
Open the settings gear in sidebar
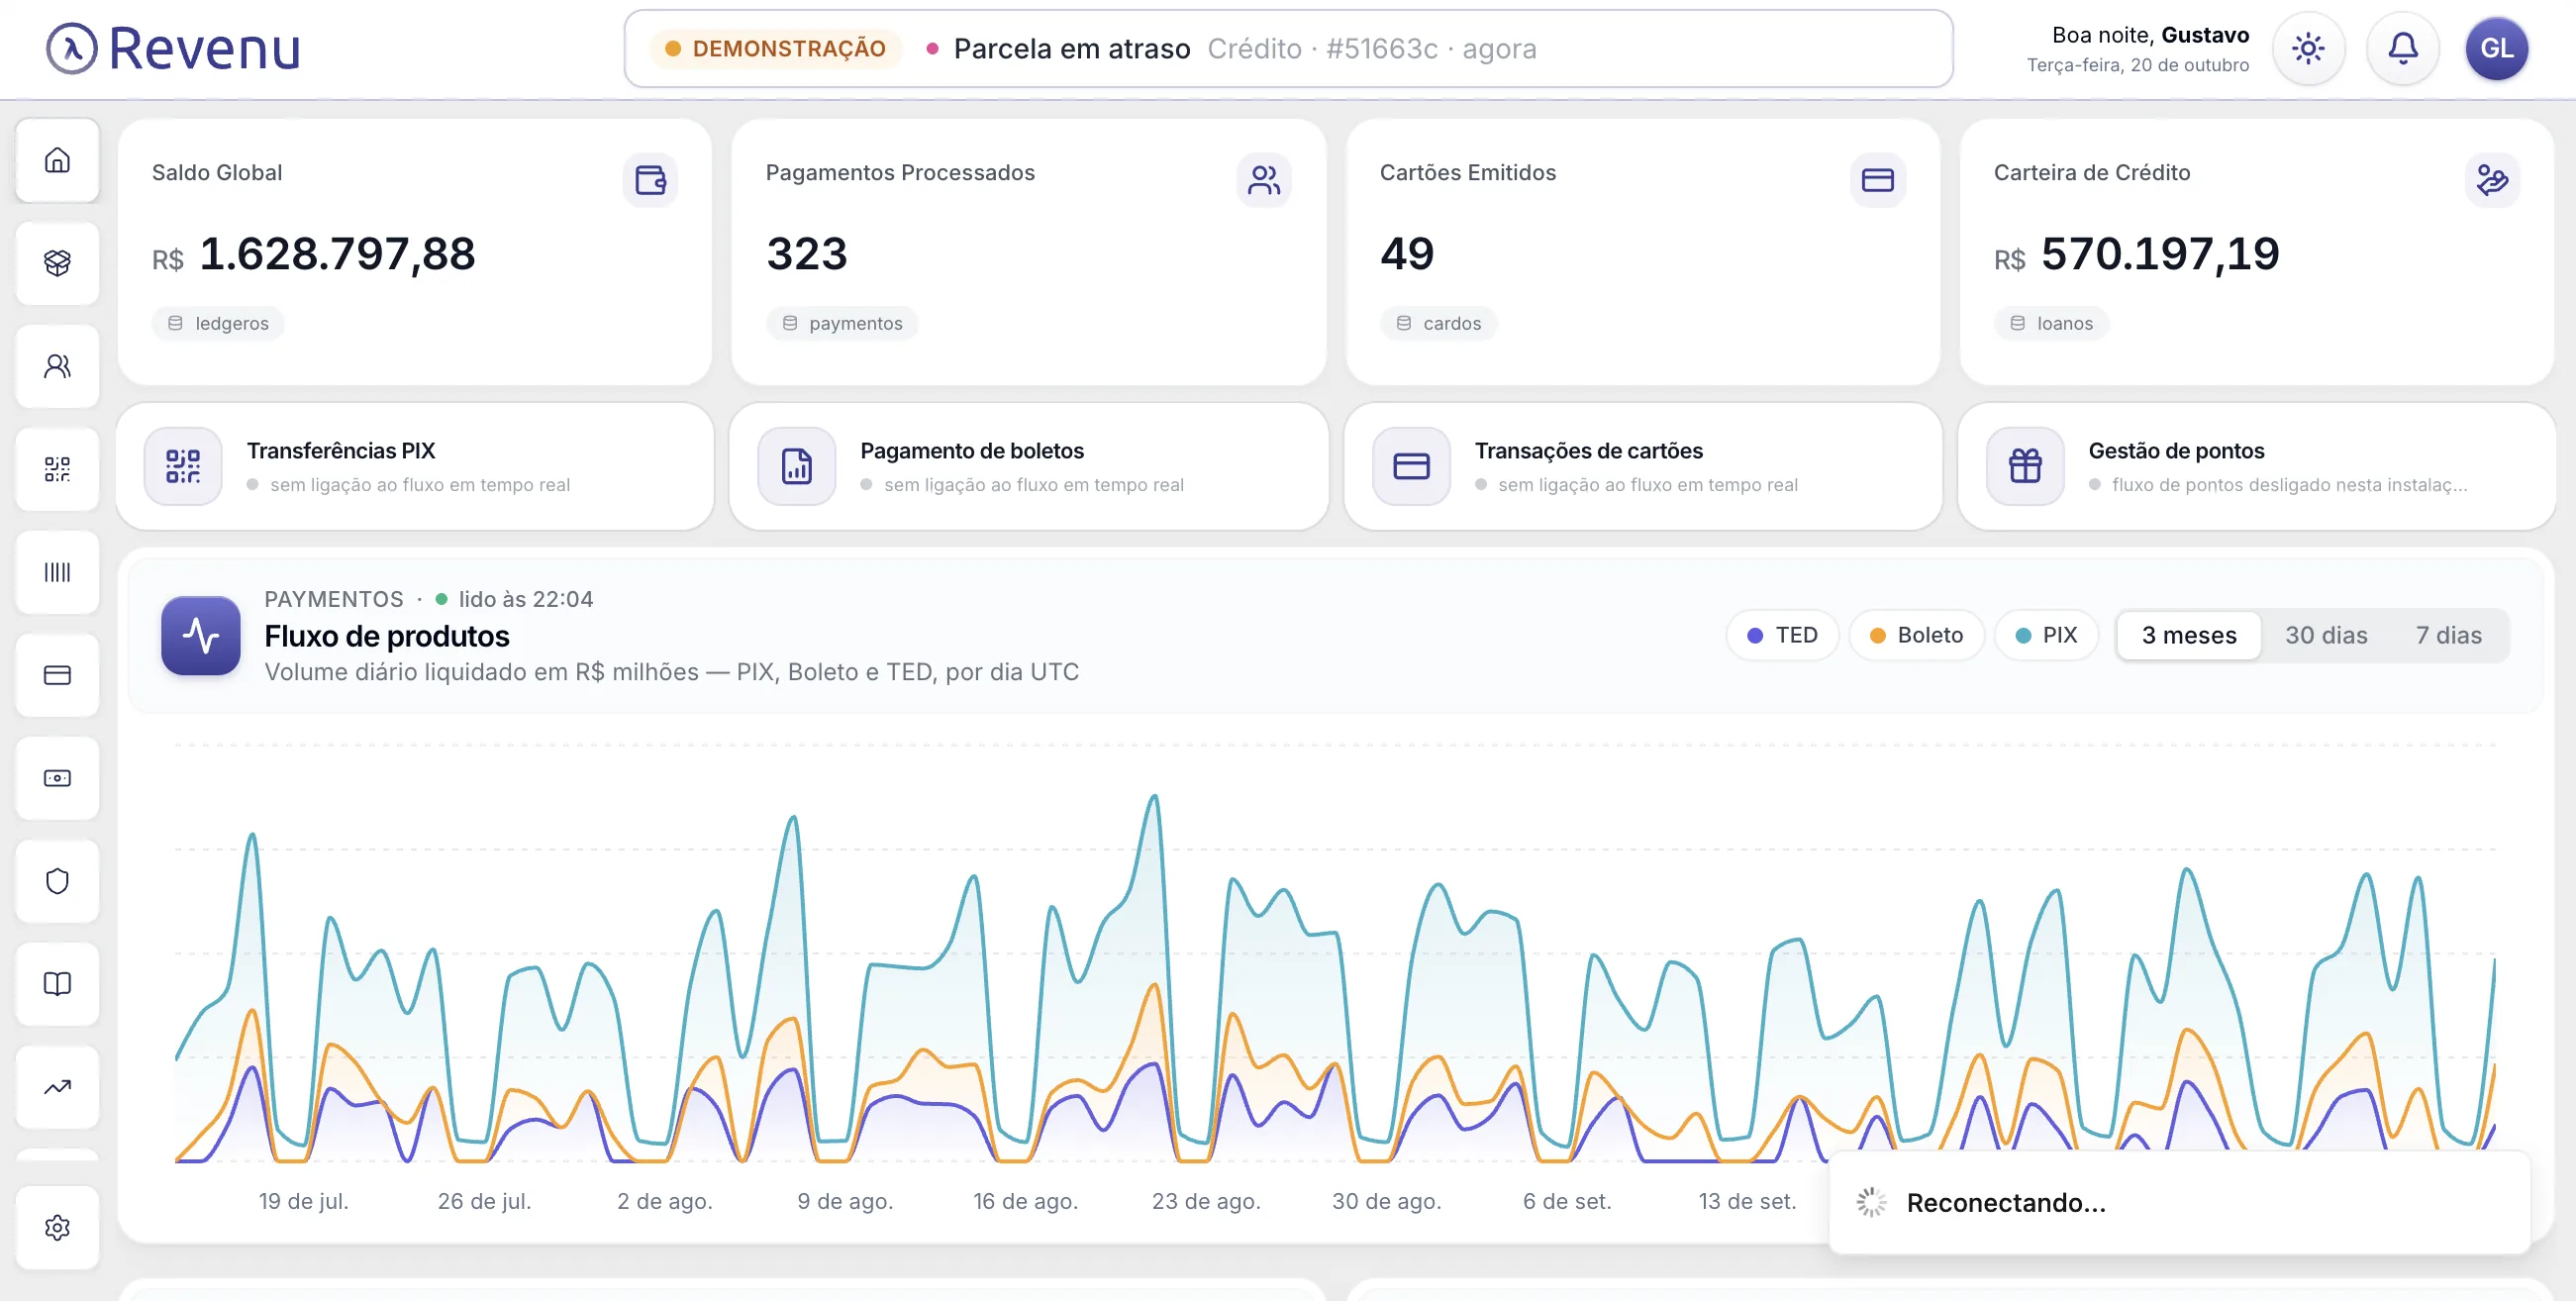pos(57,1227)
